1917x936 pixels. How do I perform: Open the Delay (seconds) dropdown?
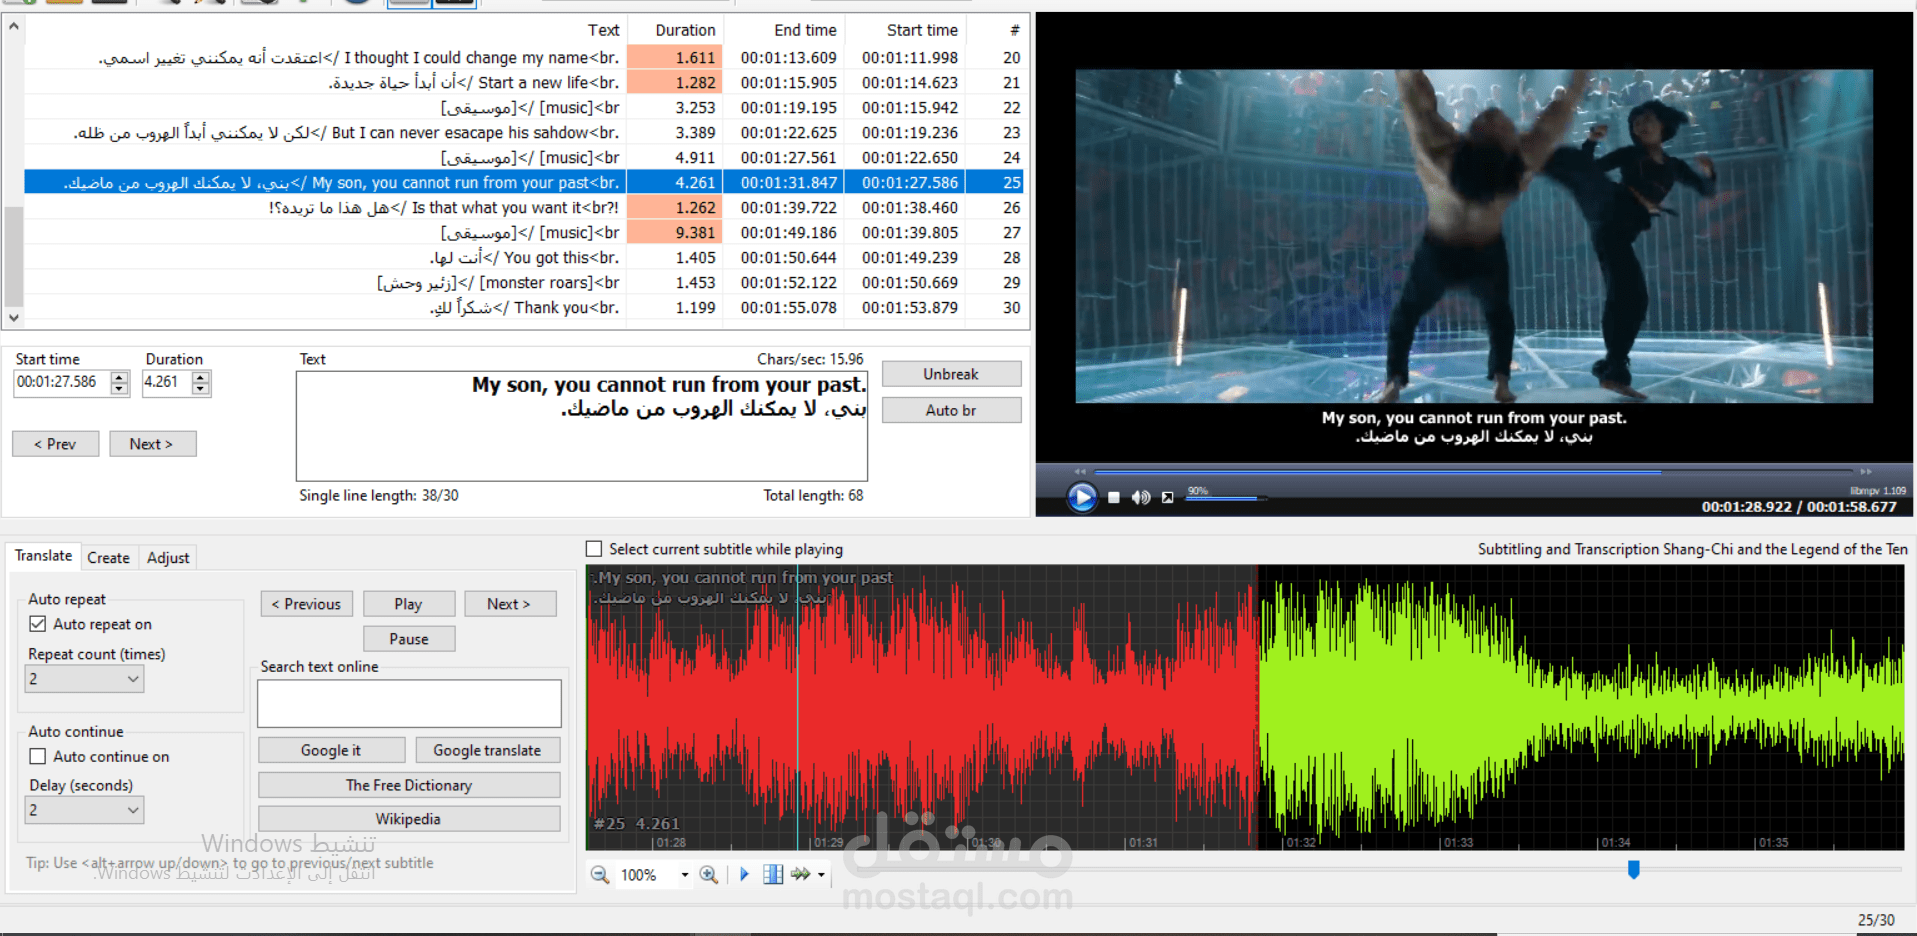pos(84,810)
